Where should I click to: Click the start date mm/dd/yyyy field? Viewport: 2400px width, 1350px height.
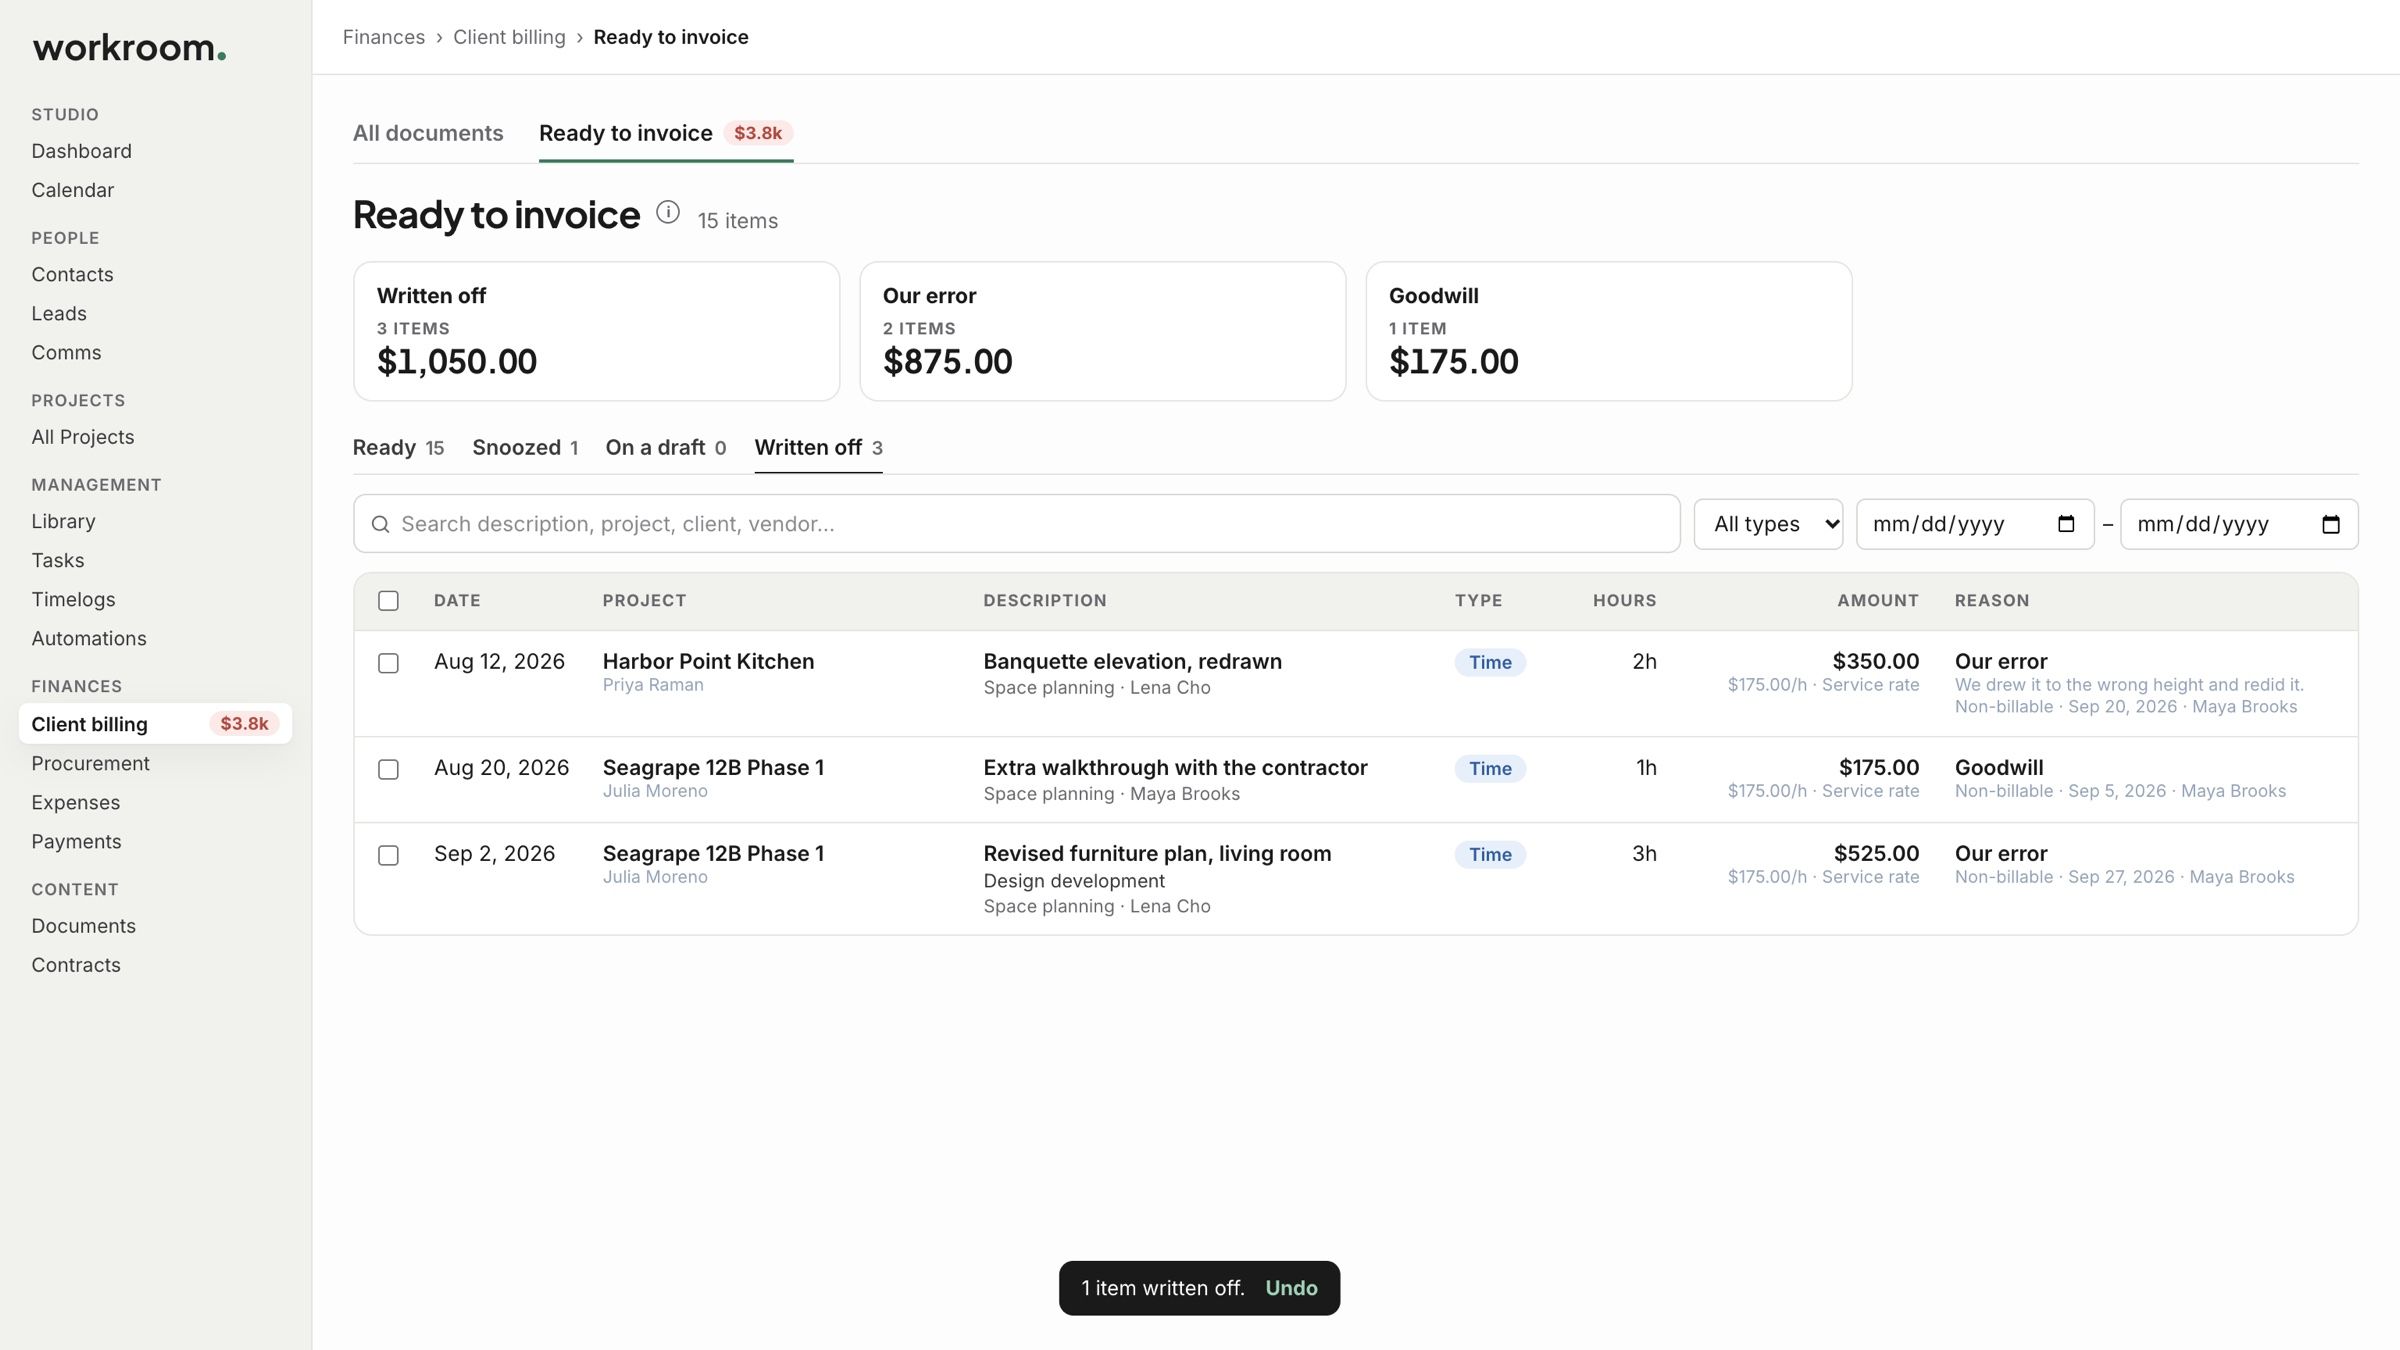[1975, 524]
